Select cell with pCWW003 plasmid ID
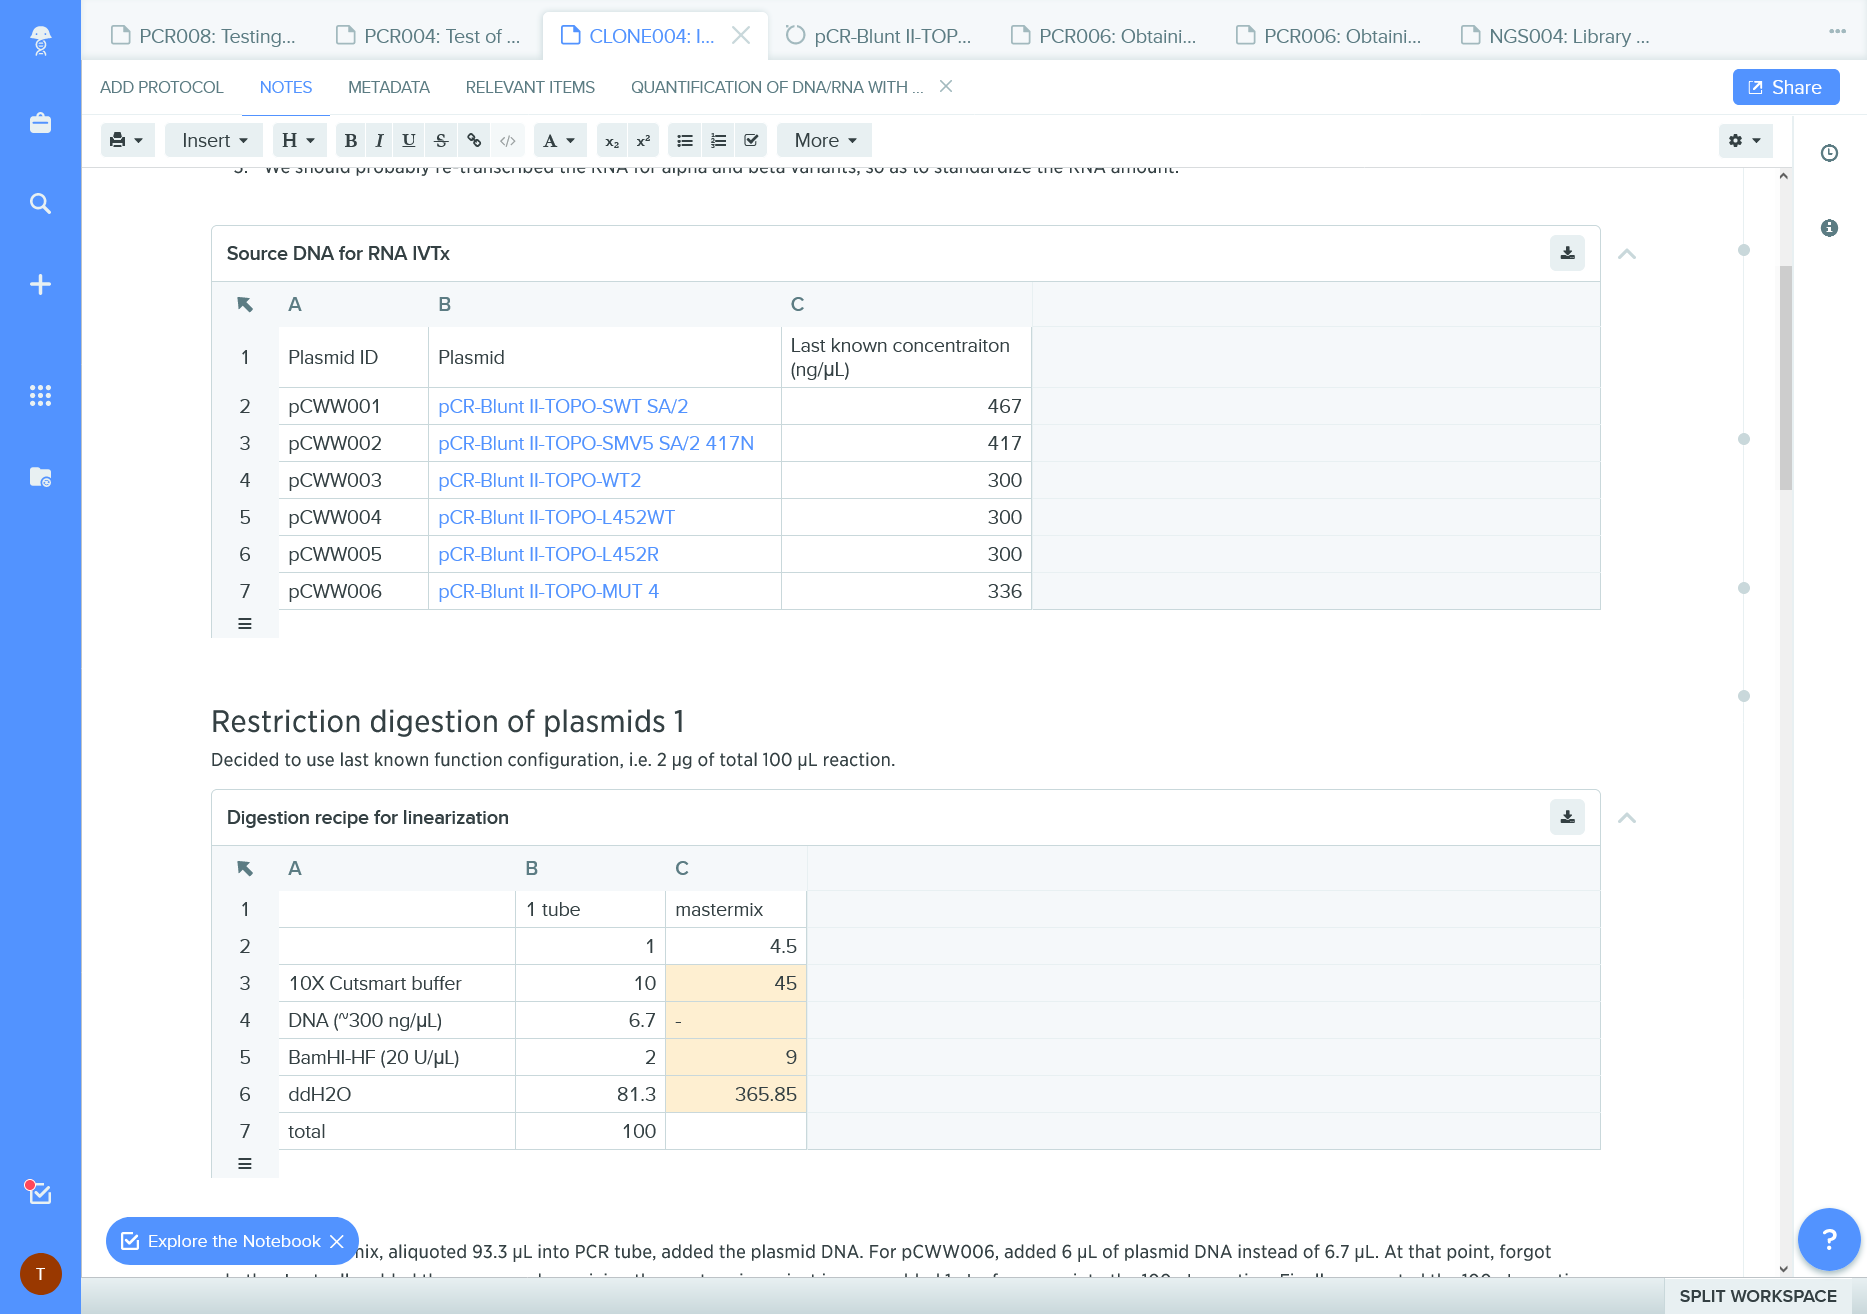This screenshot has height=1314, width=1867. click(353, 481)
